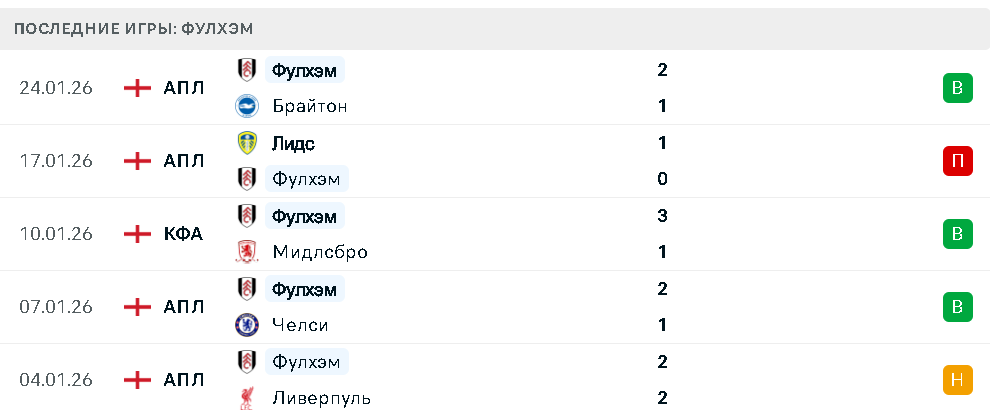Click the КФА competition label
This screenshot has height=416, width=990.
click(183, 234)
